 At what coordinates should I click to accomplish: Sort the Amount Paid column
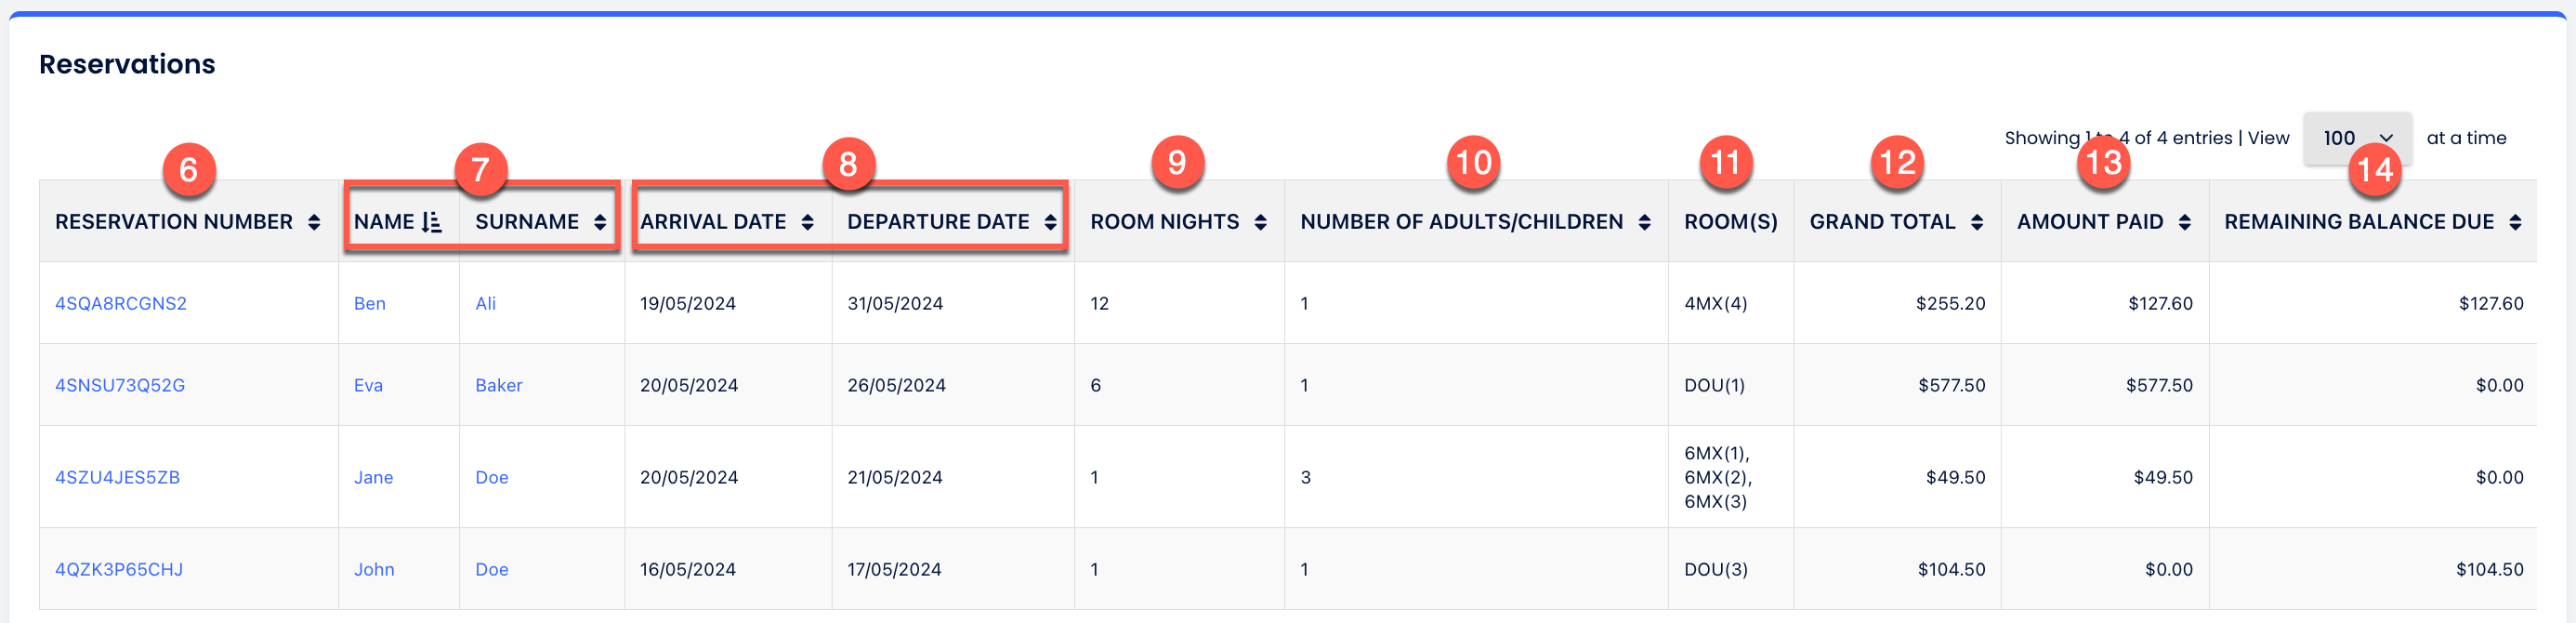[2183, 221]
